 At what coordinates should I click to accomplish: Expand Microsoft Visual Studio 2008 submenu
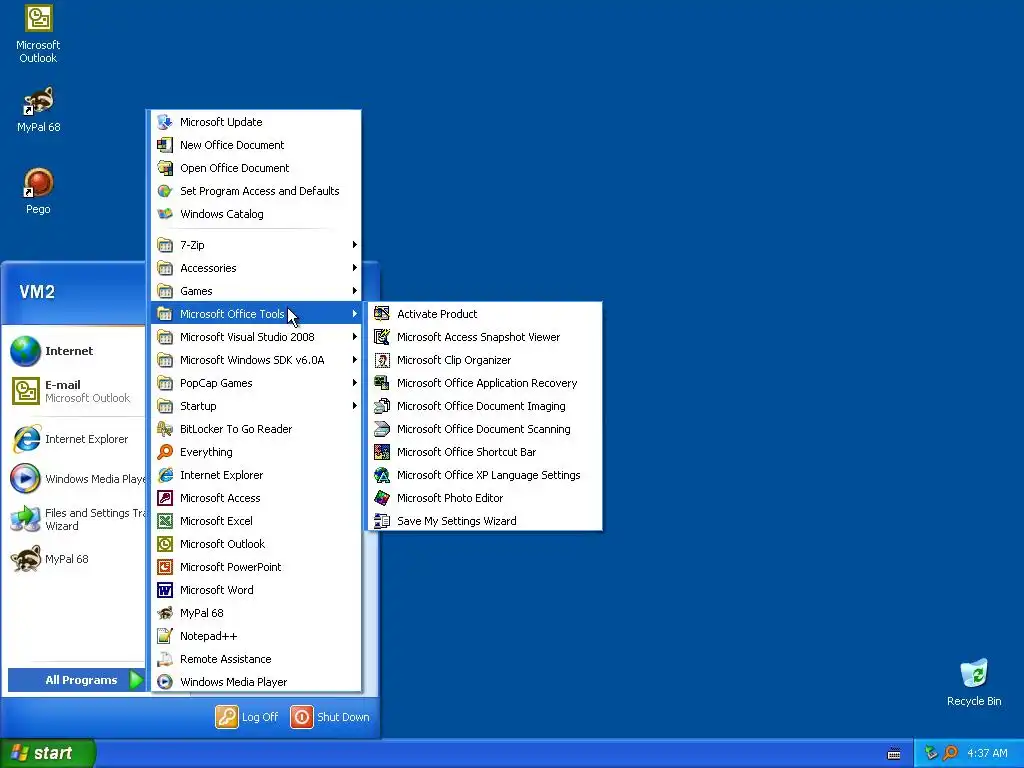[x=256, y=337]
